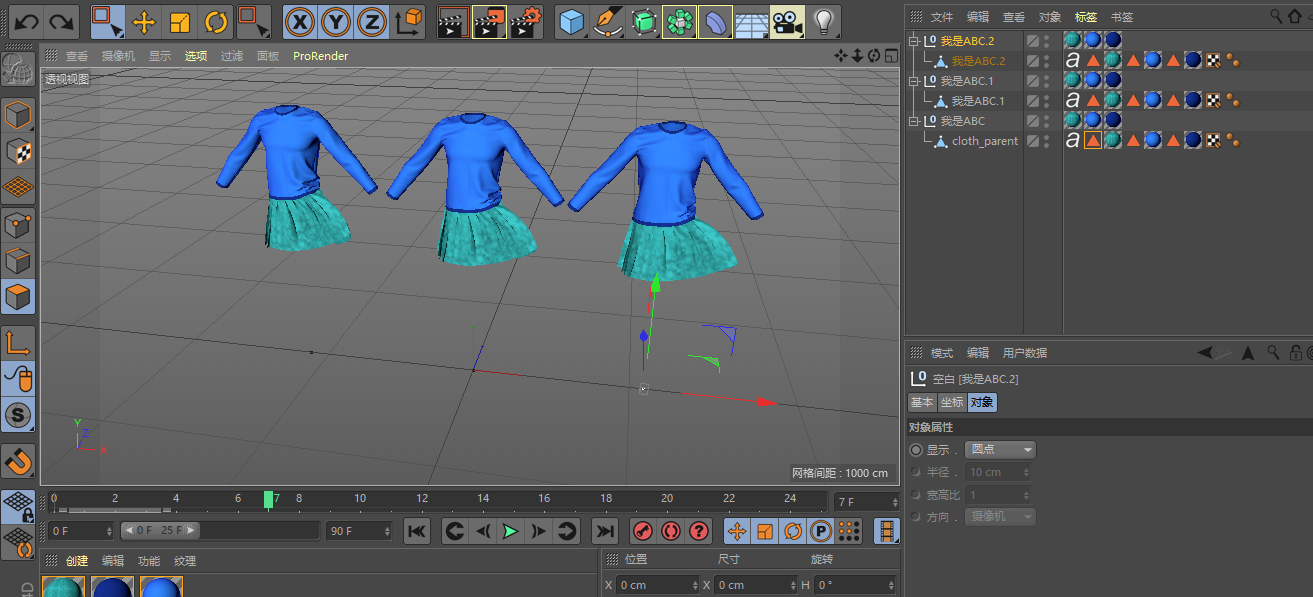Click the Record keyframe red button
1313x597 pixels.
click(x=644, y=531)
